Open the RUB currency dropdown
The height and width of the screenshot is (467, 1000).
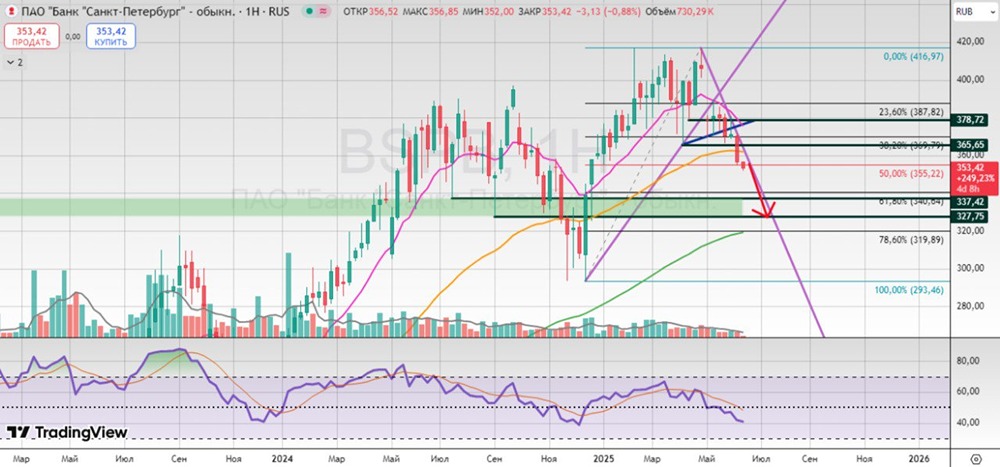973,12
